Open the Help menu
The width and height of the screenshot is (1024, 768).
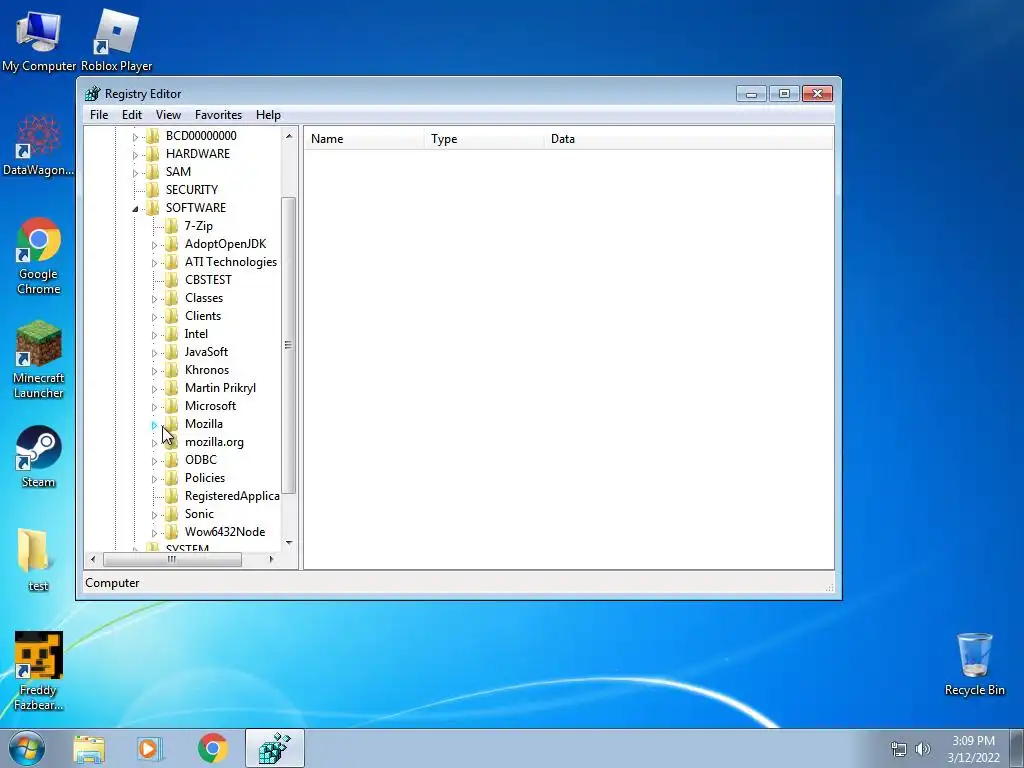point(268,115)
